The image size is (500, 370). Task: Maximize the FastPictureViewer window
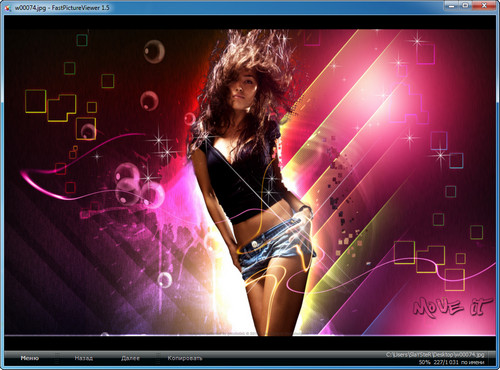pos(466,5)
